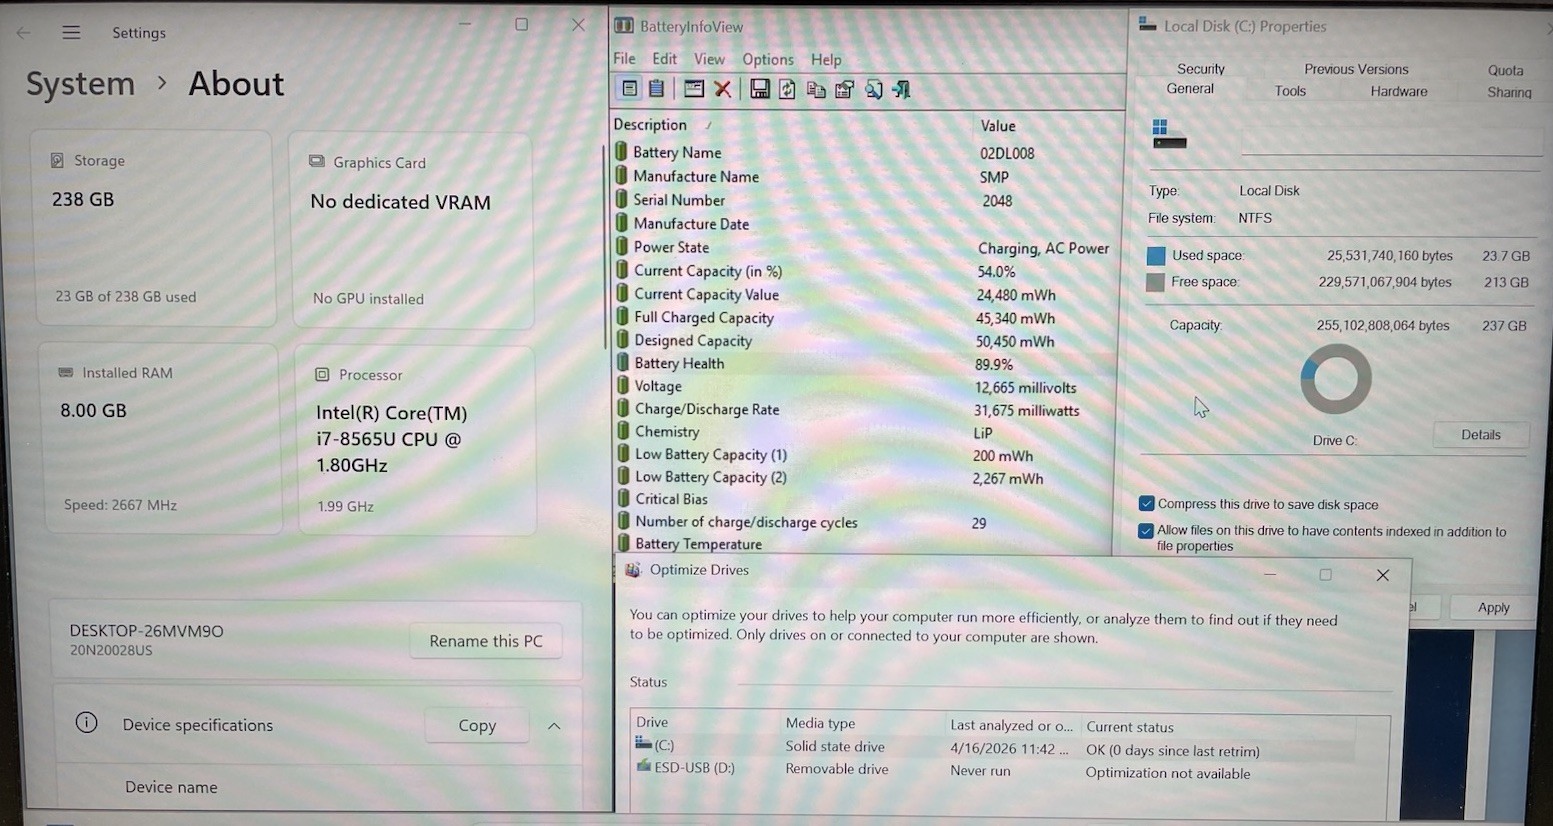This screenshot has width=1553, height=826.
Task: Open the Properties toolbar icon
Action: click(x=844, y=90)
